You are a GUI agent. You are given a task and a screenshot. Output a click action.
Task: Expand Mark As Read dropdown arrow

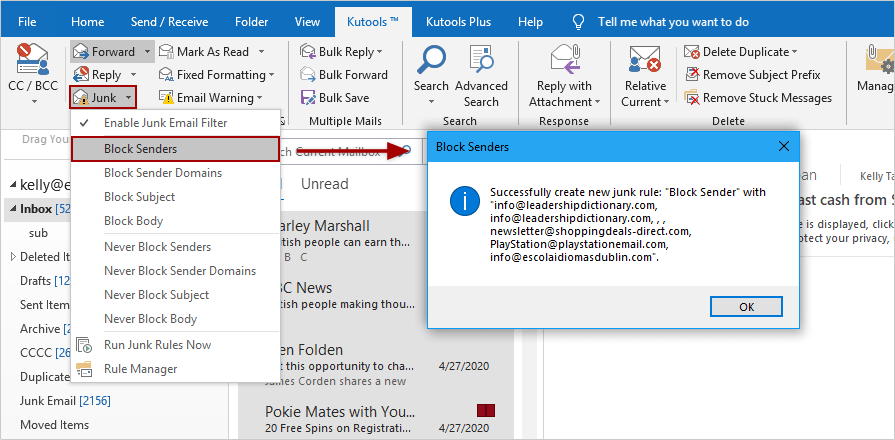[261, 52]
